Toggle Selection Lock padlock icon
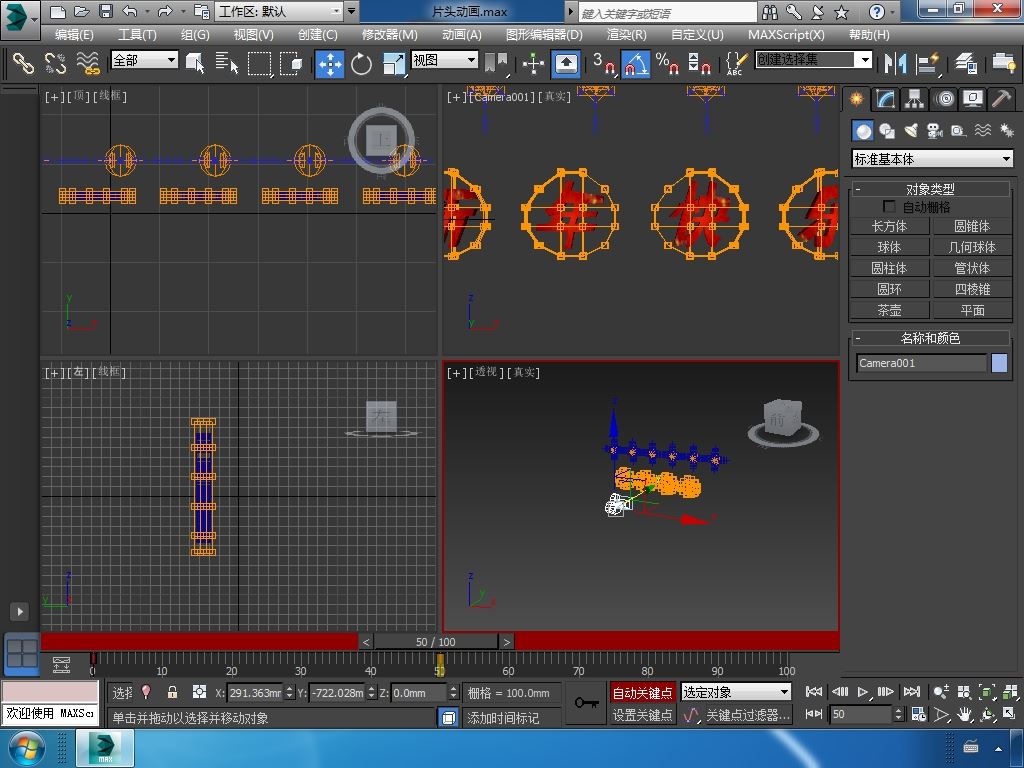Screen dimensions: 1024x768 coord(172,692)
